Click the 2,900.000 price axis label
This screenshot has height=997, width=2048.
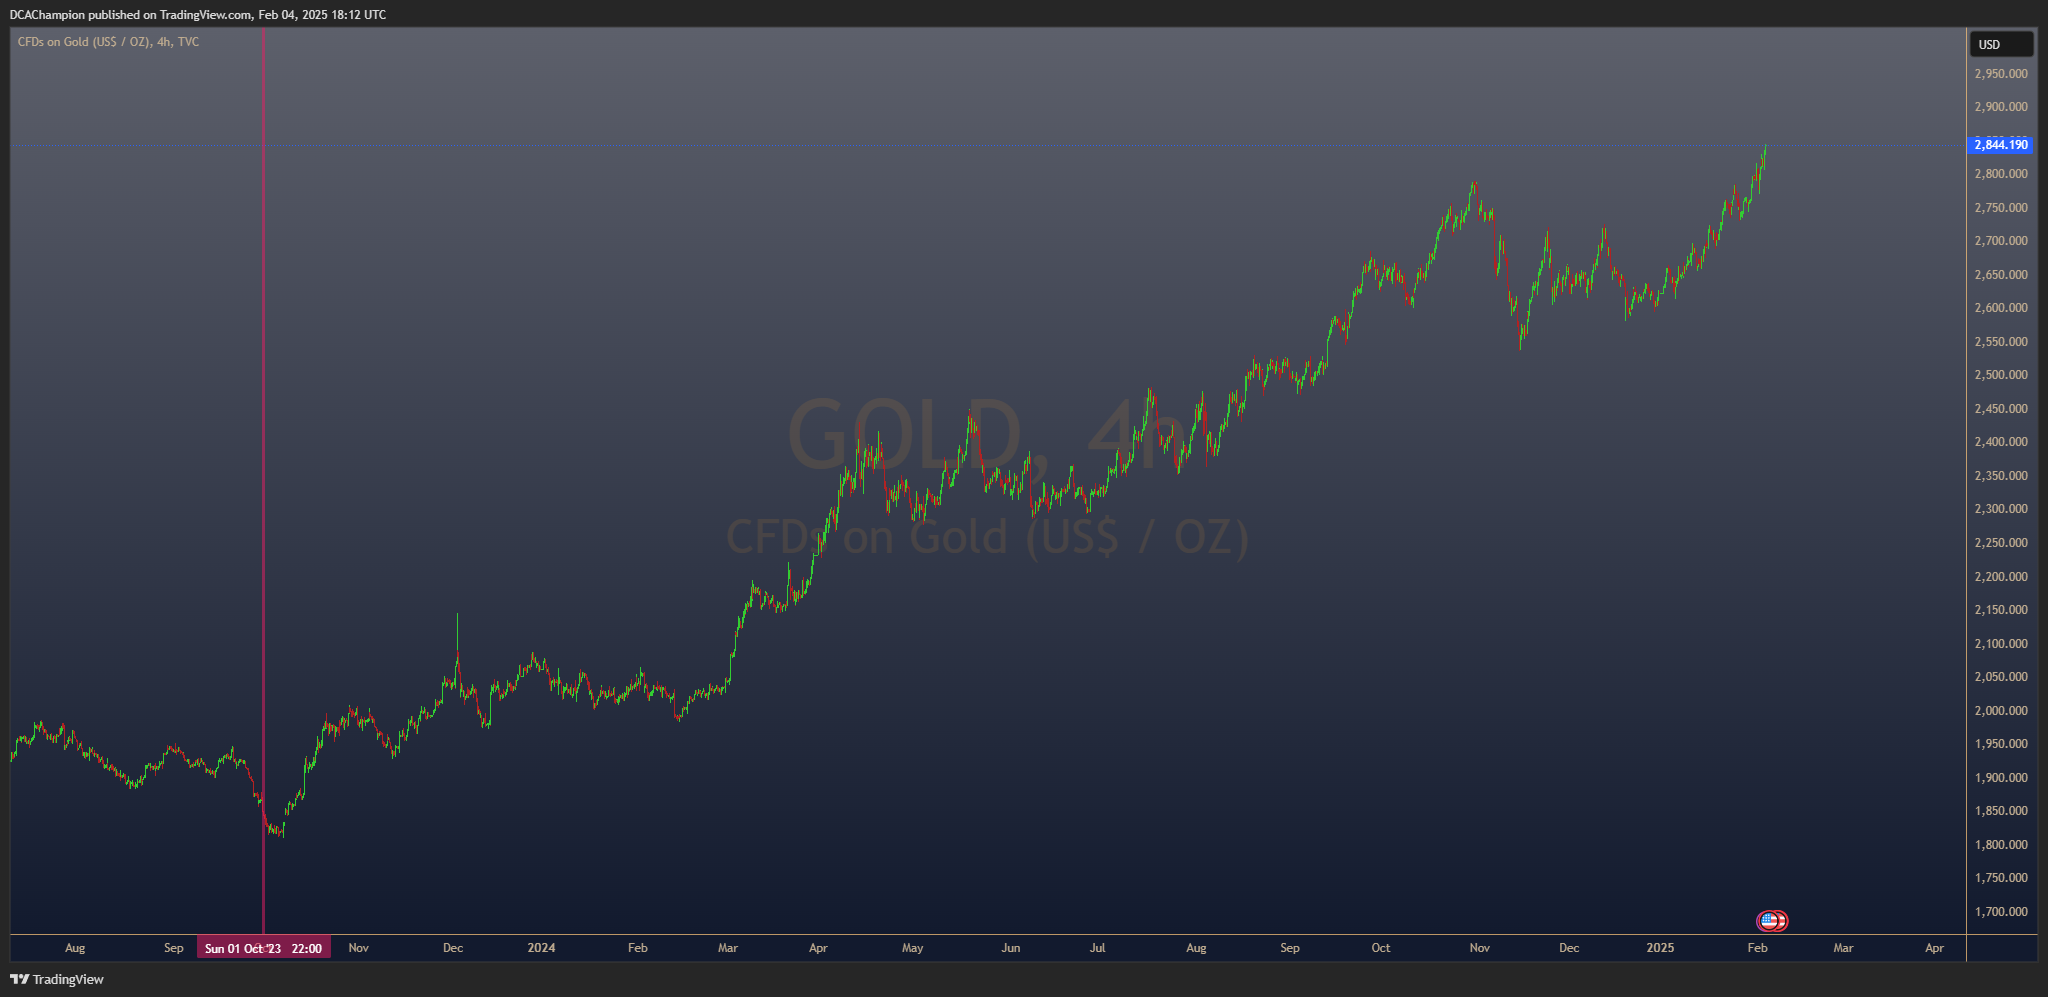pos(2001,107)
